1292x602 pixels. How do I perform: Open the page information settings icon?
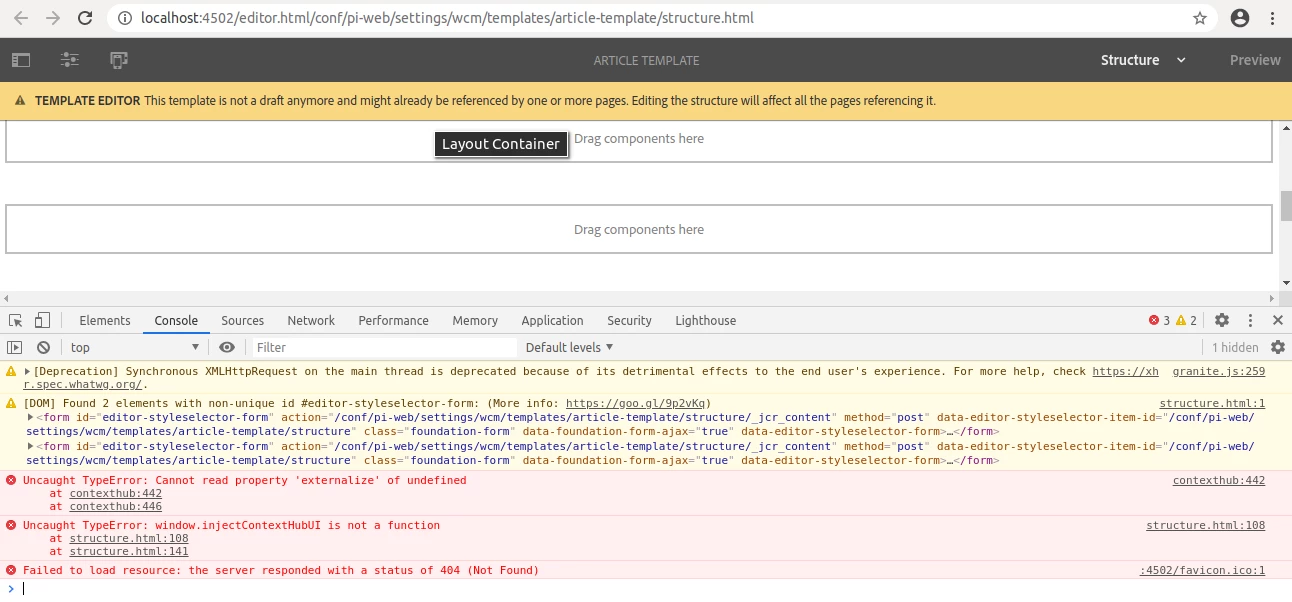pos(69,60)
